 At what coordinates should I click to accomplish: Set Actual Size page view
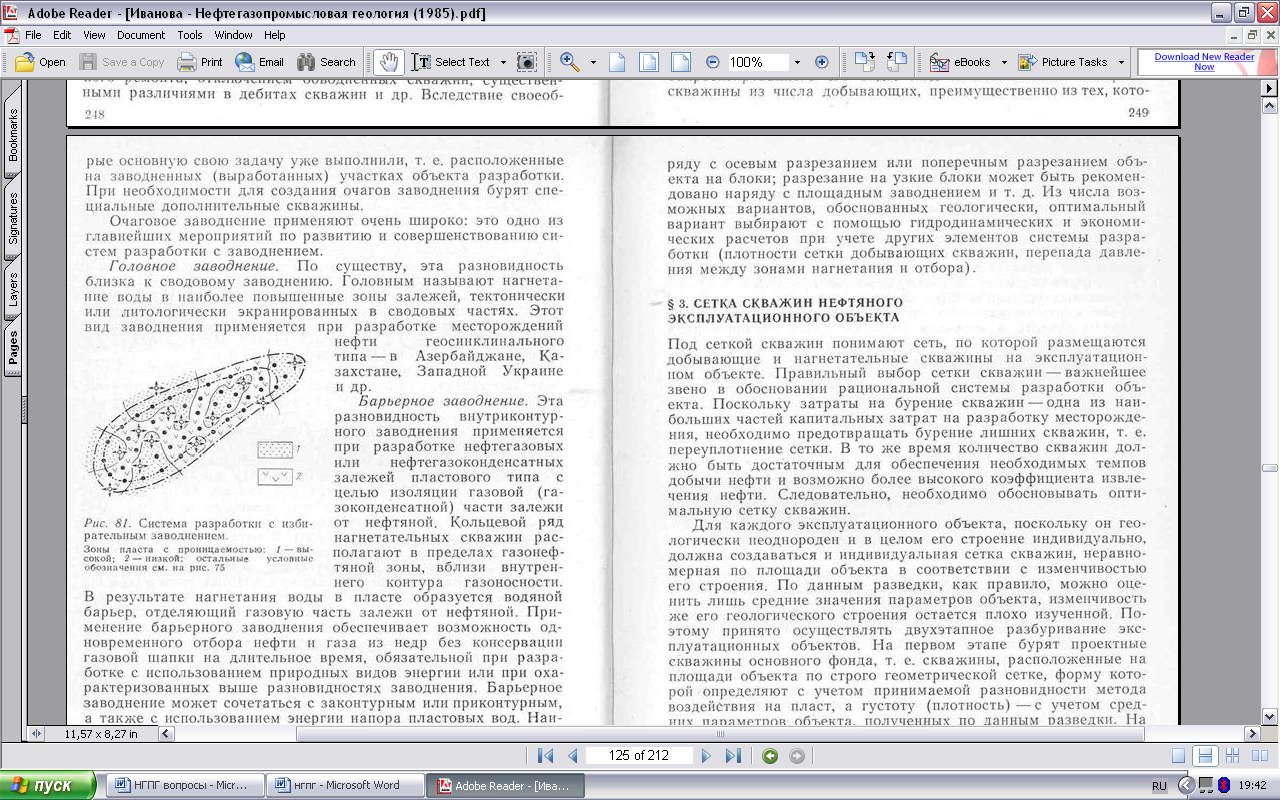(617, 62)
